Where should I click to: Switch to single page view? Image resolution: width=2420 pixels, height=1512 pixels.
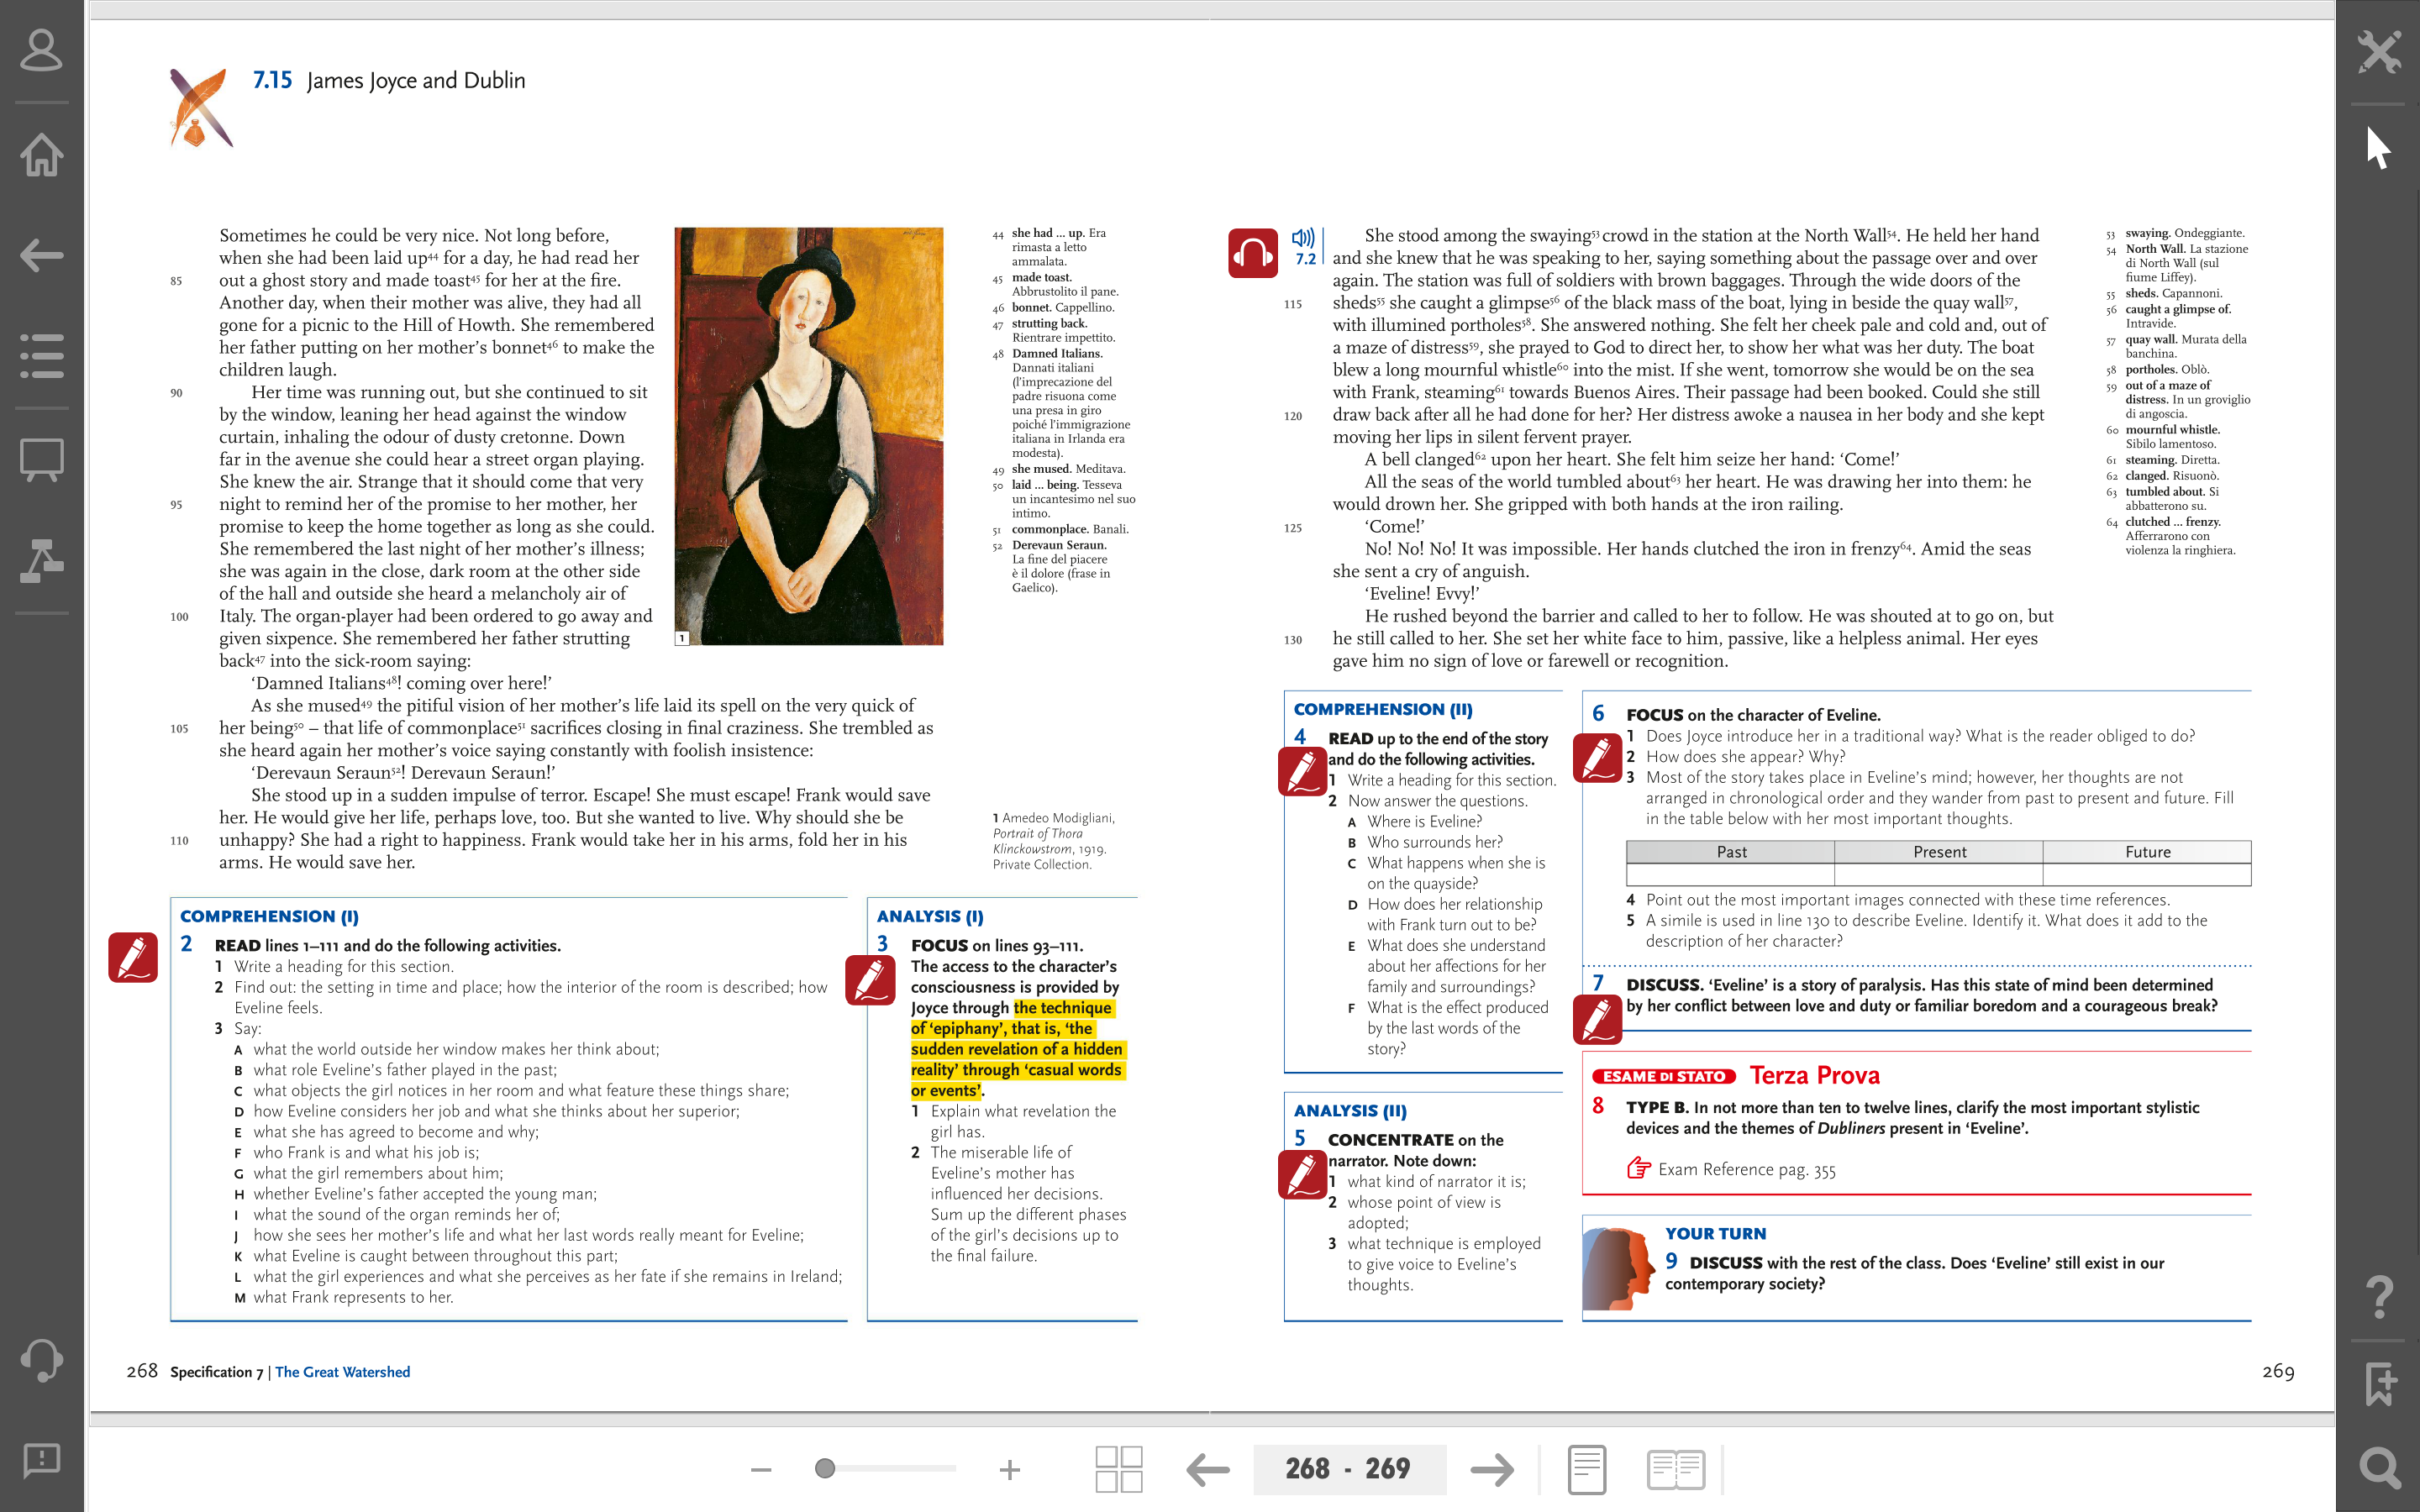click(1587, 1469)
